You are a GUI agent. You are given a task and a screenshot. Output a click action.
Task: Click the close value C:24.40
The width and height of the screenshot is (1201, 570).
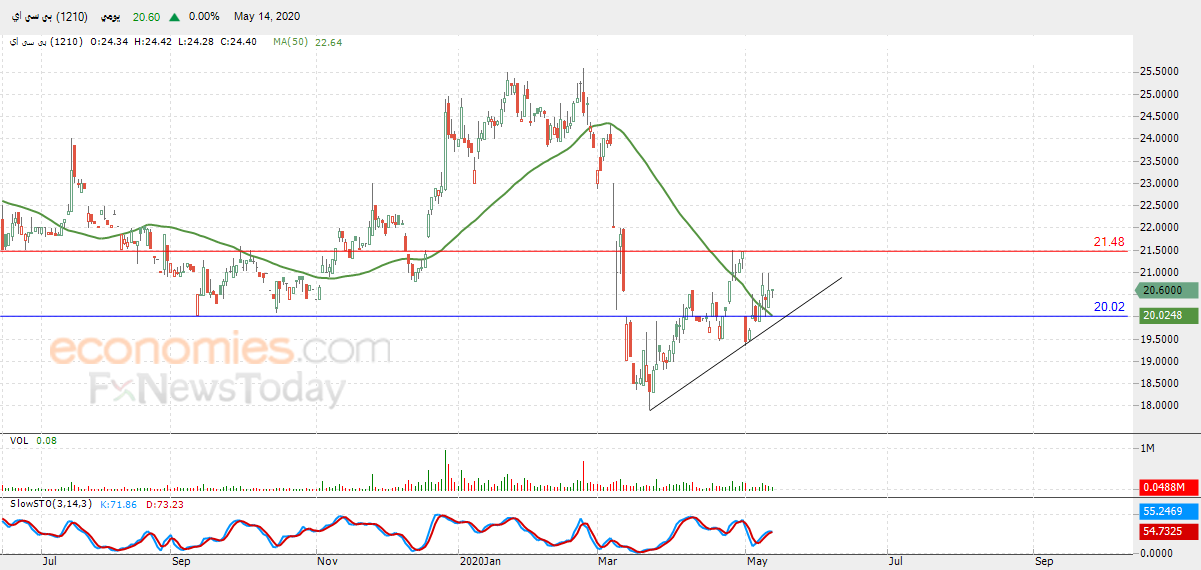[237, 43]
